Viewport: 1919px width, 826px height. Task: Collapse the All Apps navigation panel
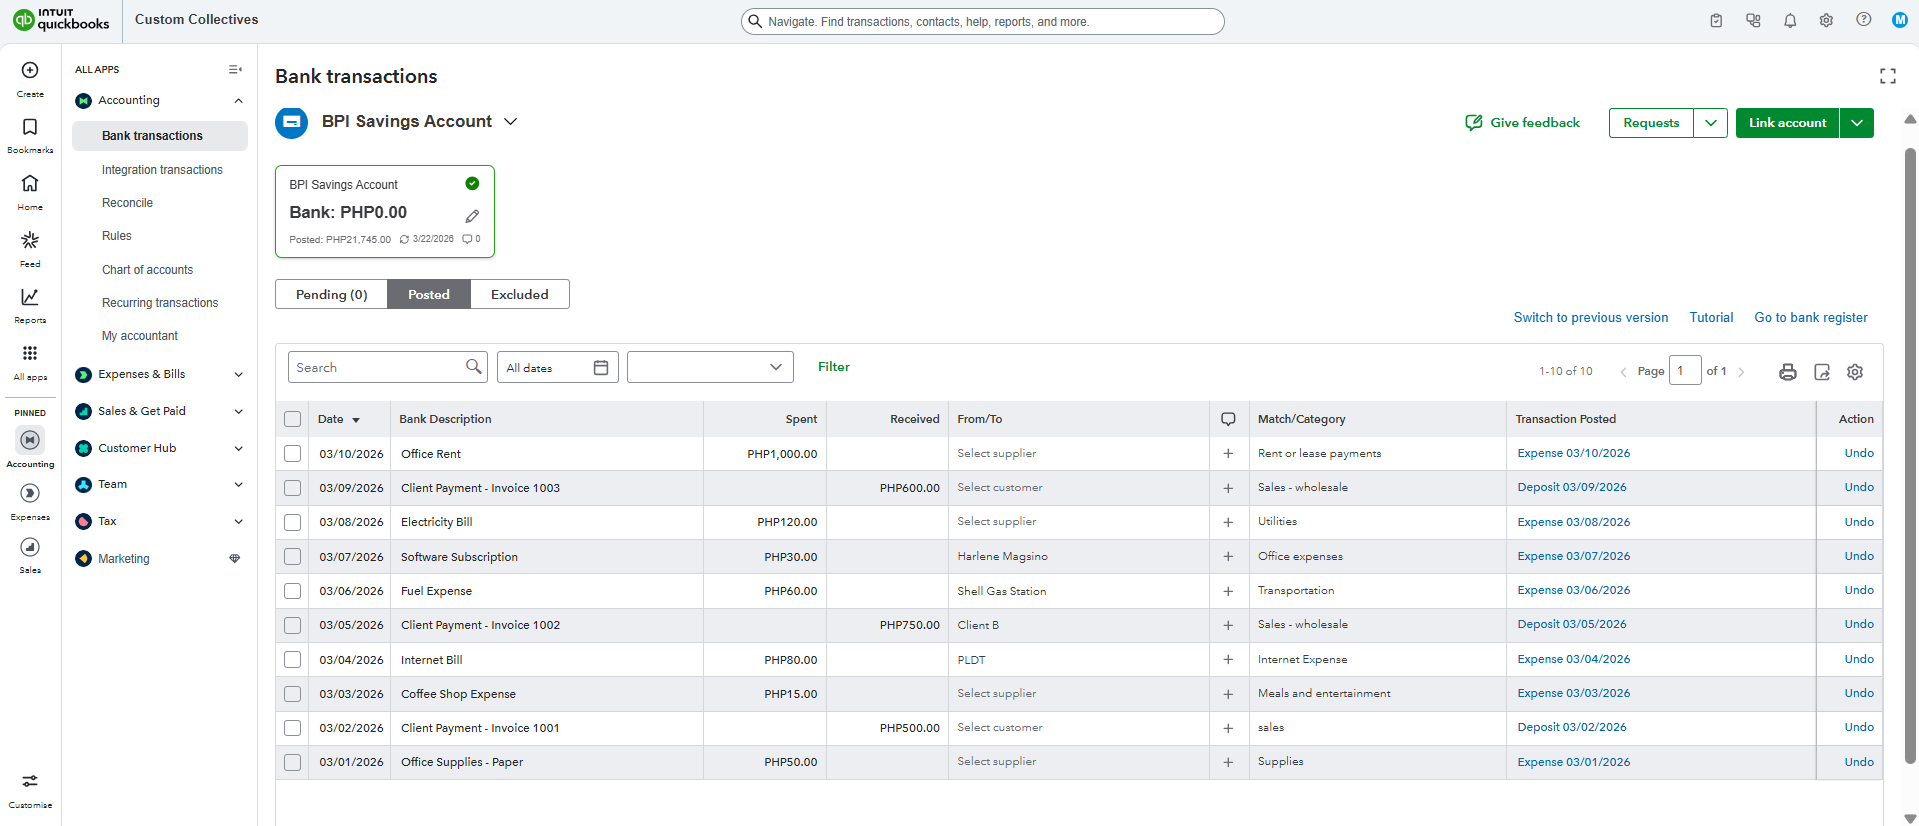coord(235,69)
